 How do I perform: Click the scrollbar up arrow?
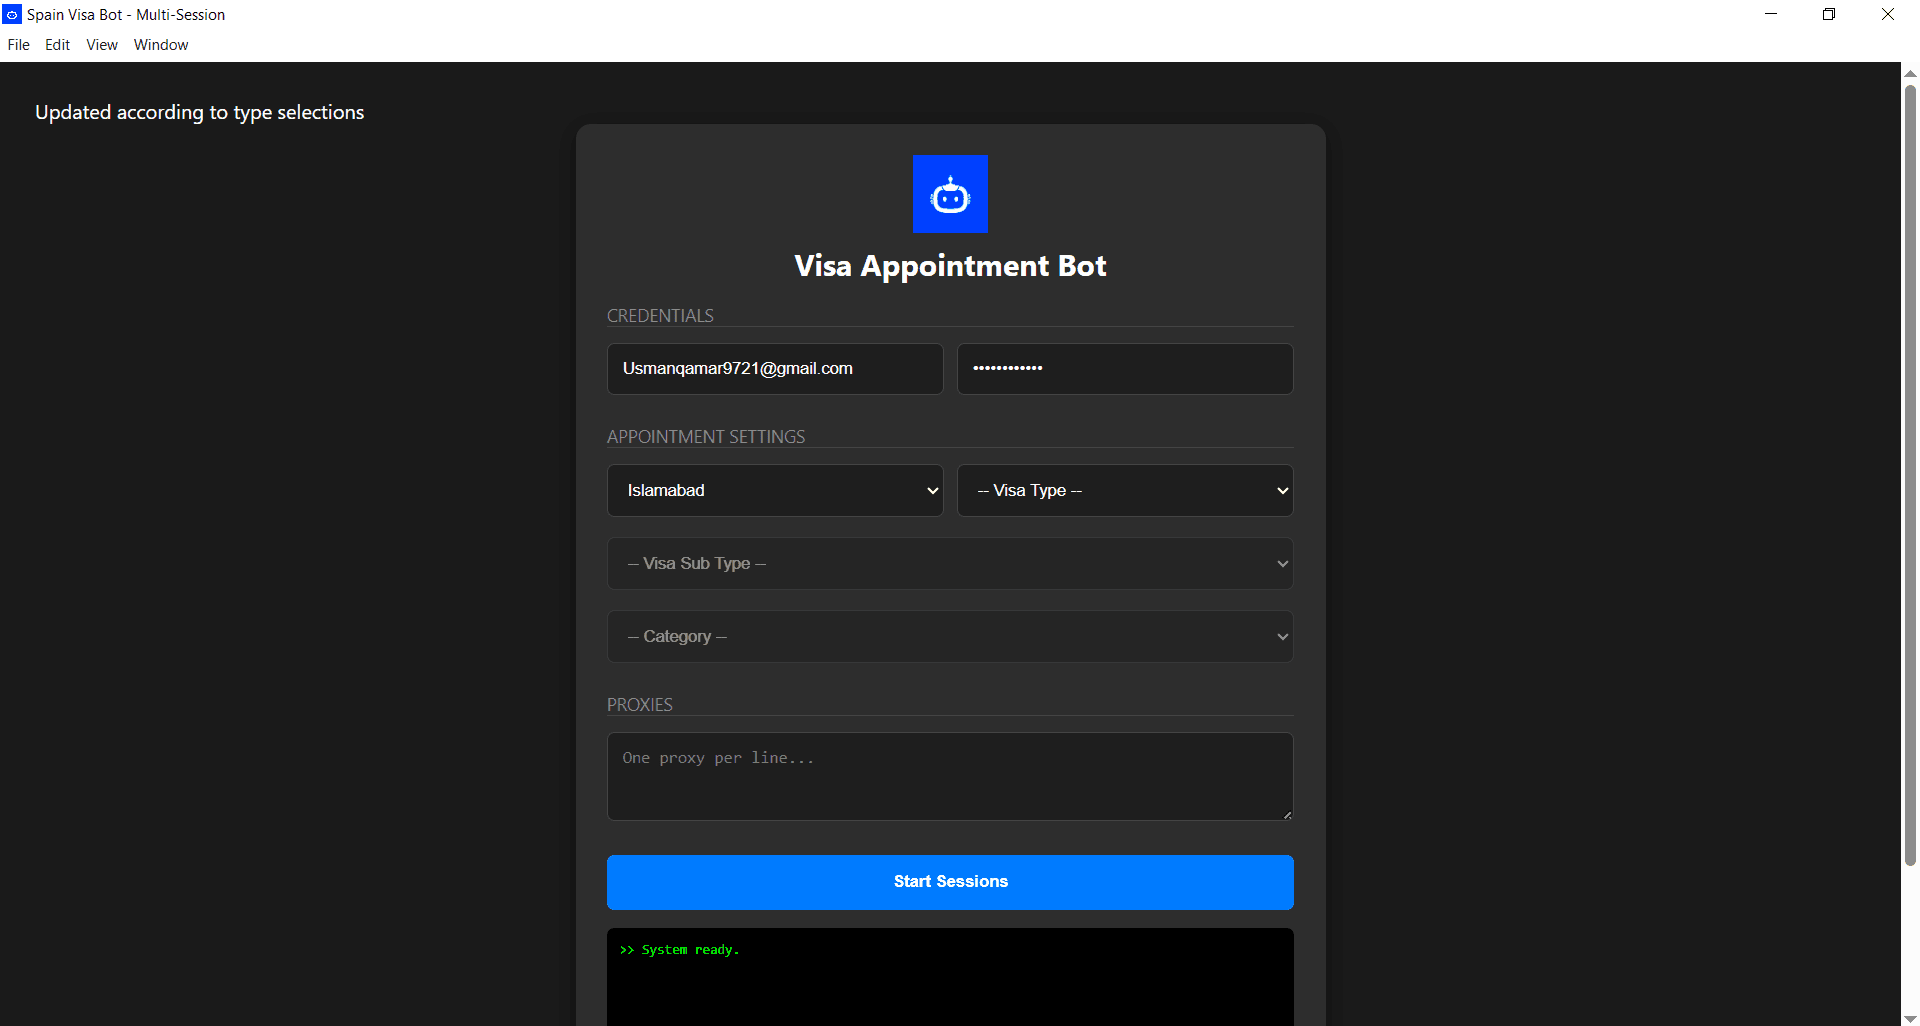tap(1910, 73)
